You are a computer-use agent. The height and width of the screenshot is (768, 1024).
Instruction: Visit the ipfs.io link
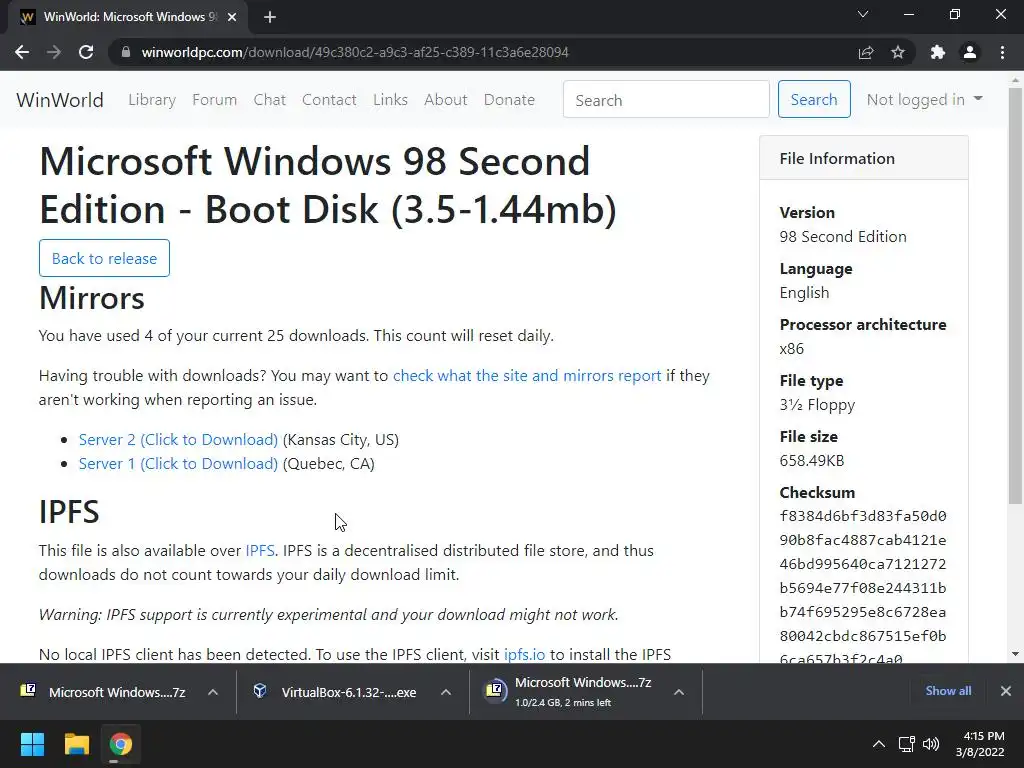[524, 654]
